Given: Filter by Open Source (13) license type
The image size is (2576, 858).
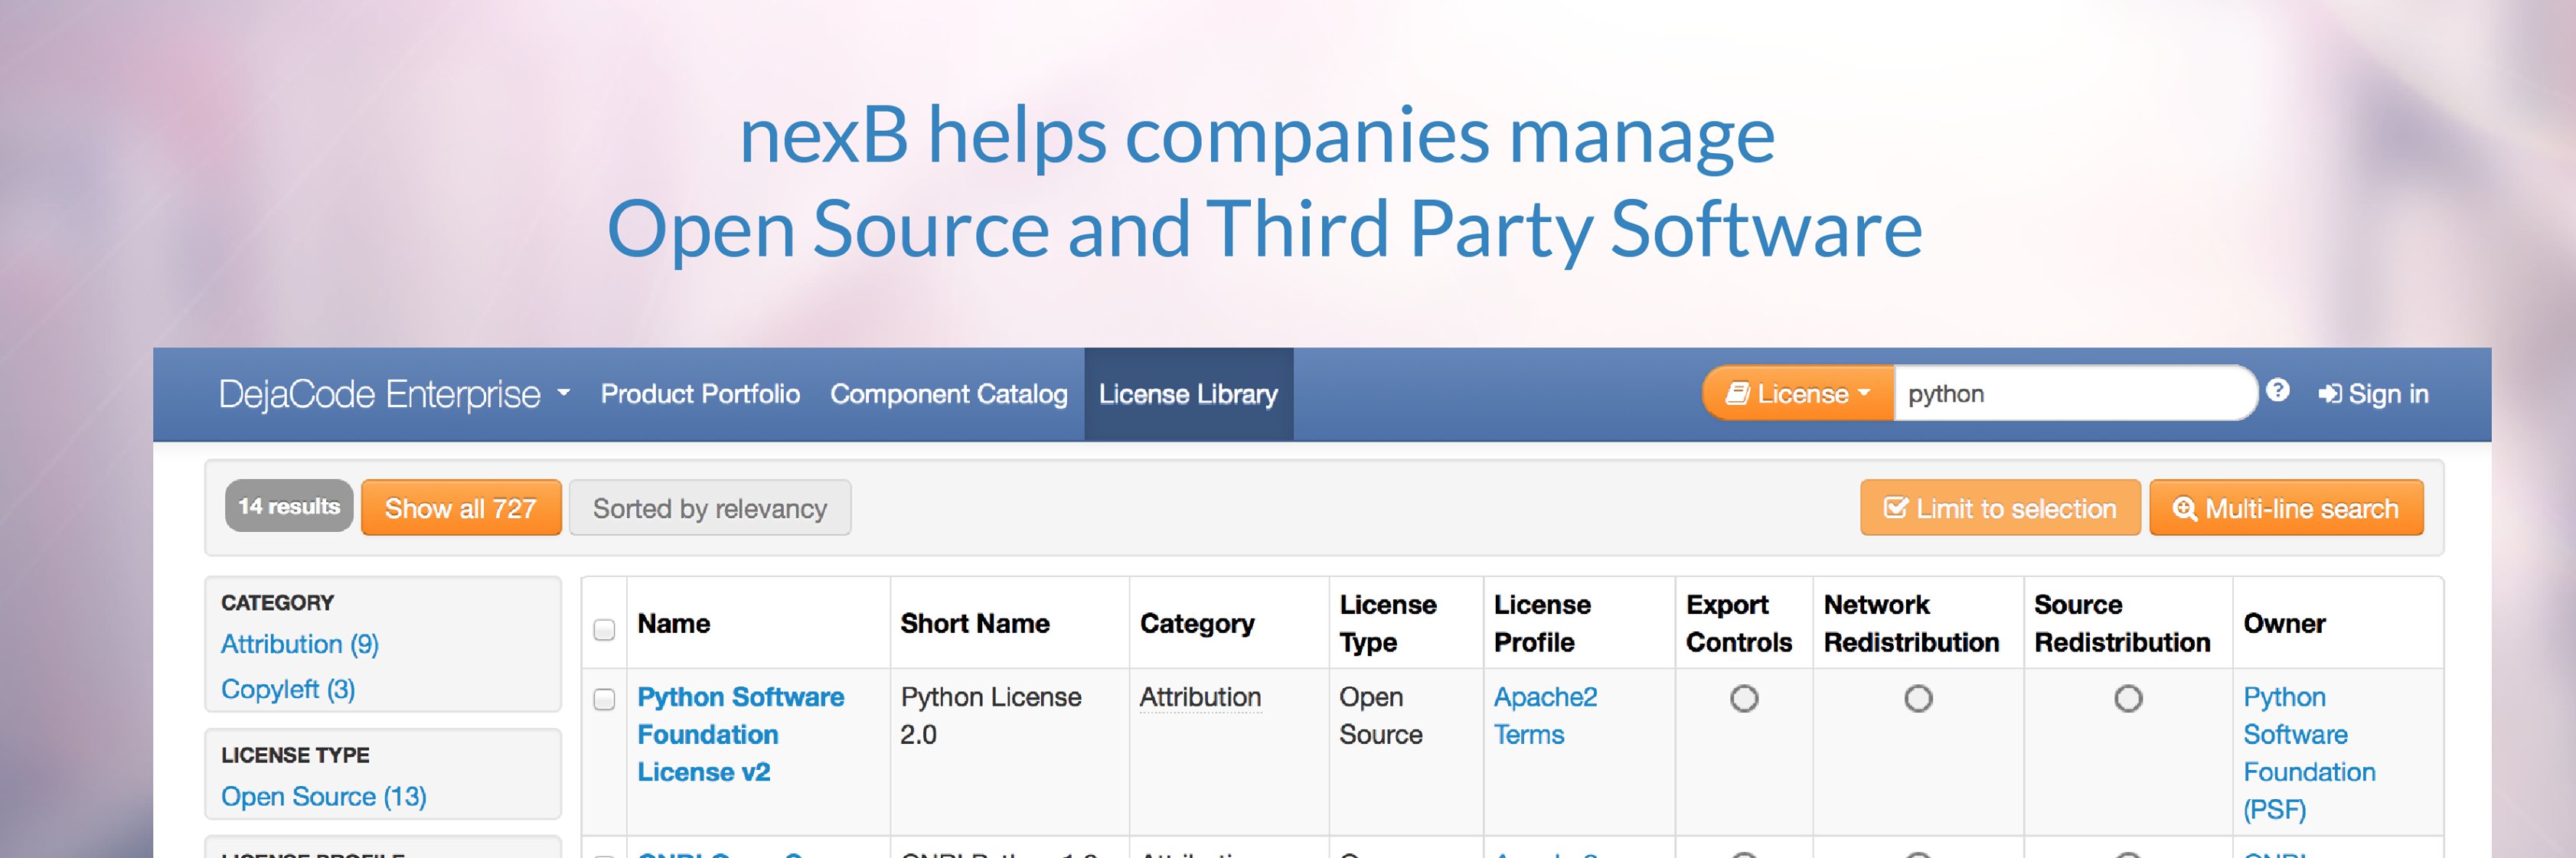Looking at the screenshot, I should [324, 796].
